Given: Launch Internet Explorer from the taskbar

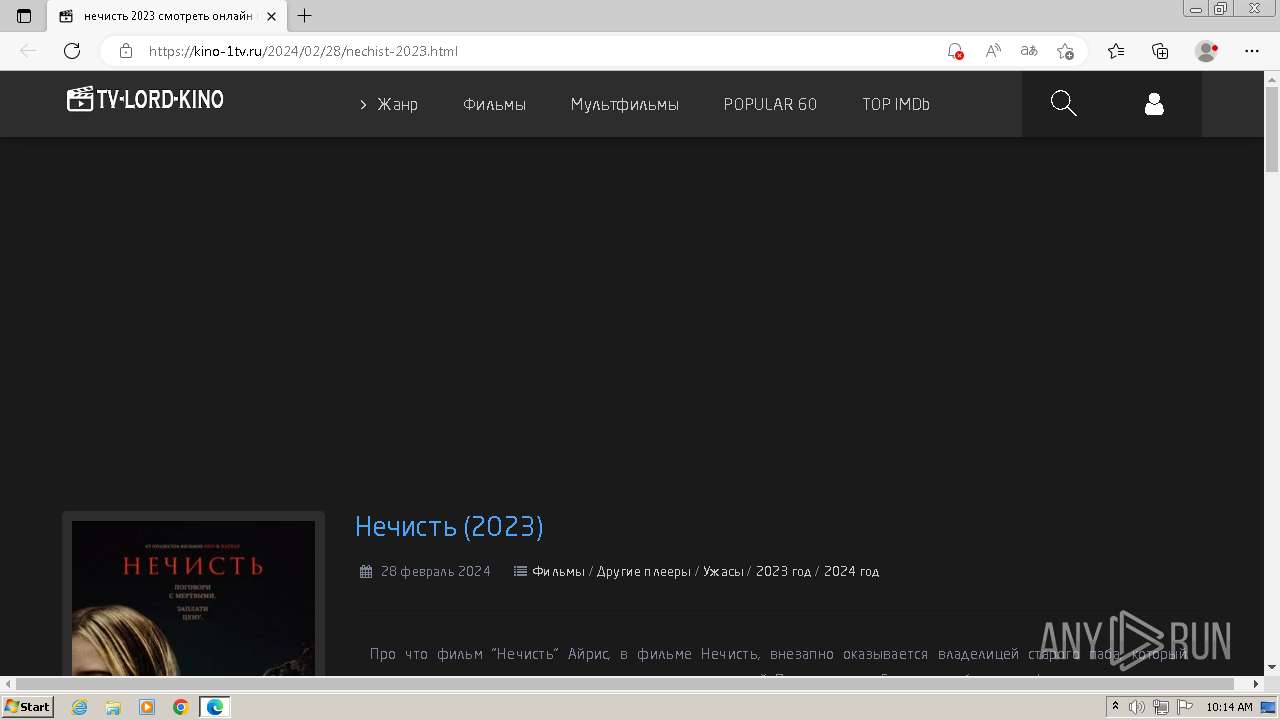Looking at the screenshot, I should click(80, 707).
